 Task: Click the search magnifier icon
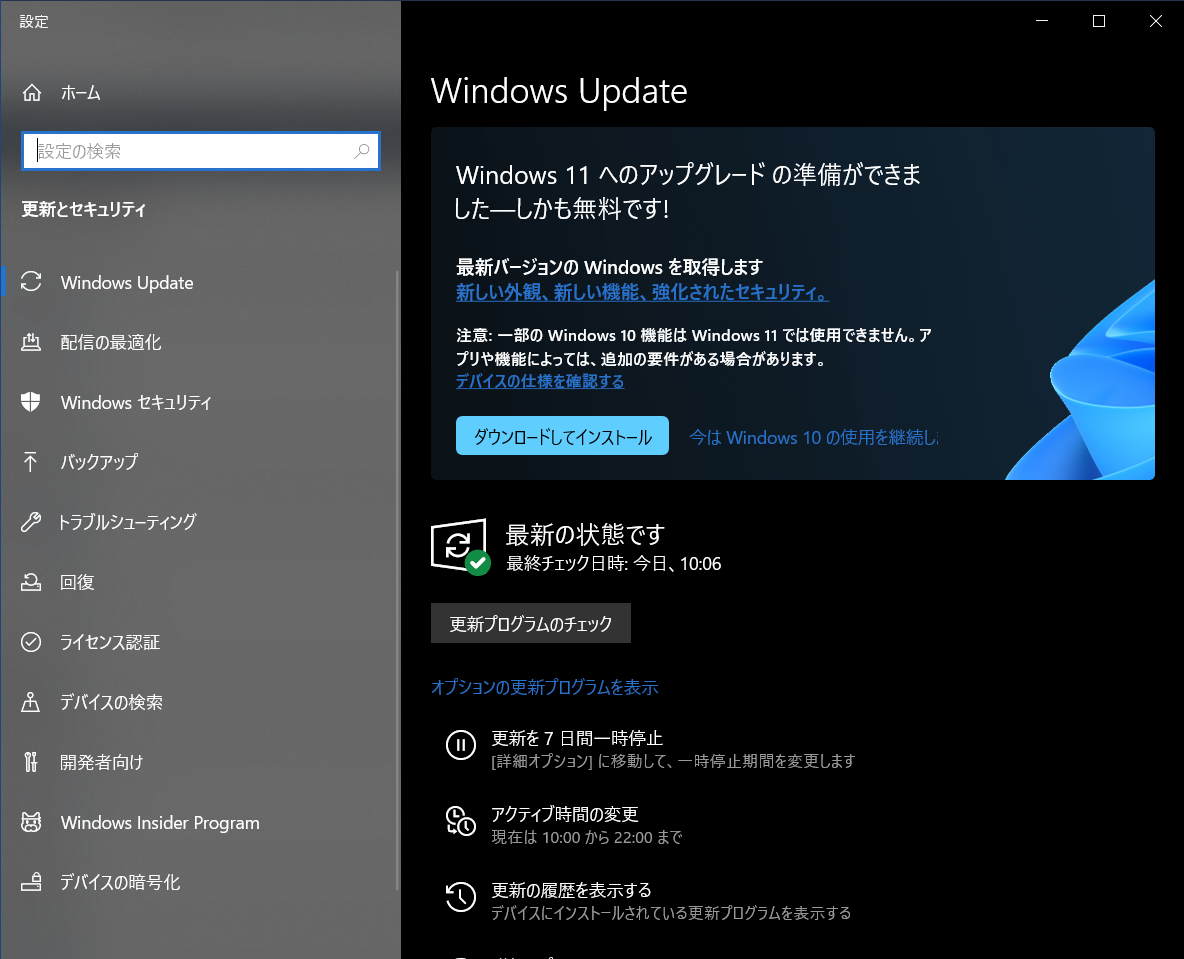coord(362,151)
